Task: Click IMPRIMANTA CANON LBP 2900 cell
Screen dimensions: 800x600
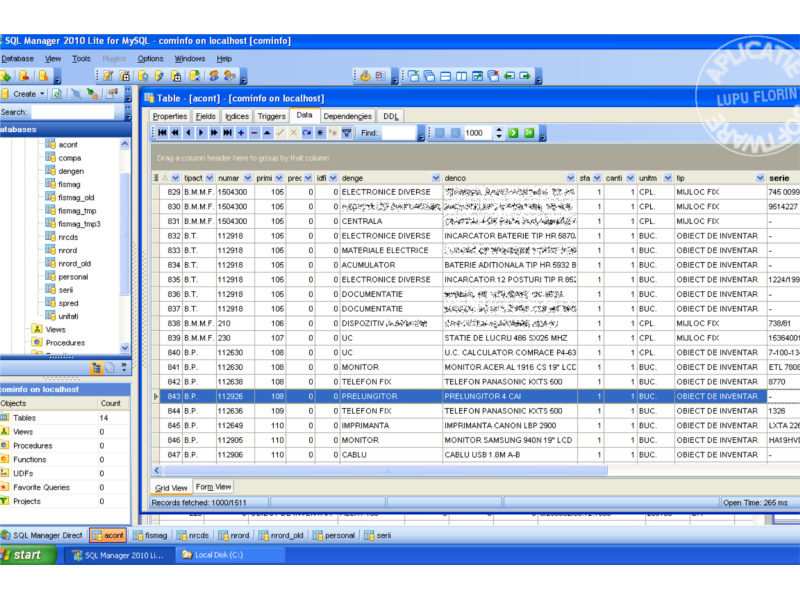Action: point(510,426)
